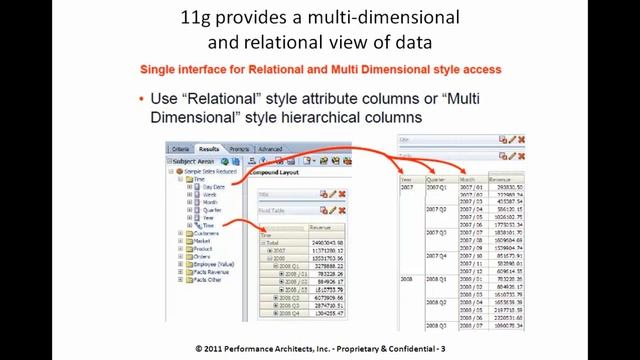Format container of Table view above Year Quarter columns
640x360 pixels.
[503, 156]
